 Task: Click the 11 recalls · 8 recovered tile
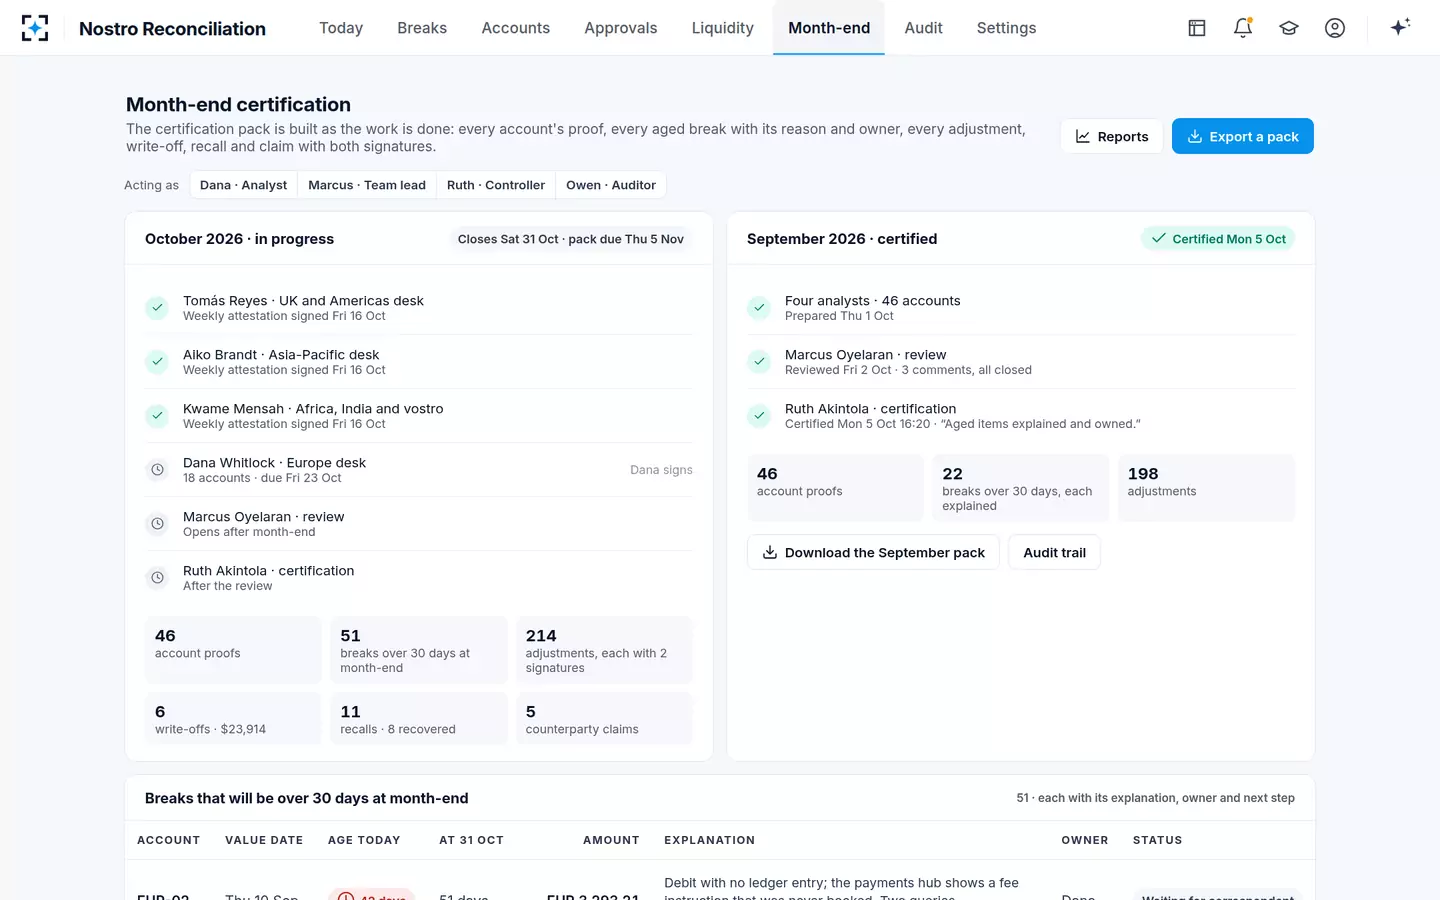[x=419, y=718]
